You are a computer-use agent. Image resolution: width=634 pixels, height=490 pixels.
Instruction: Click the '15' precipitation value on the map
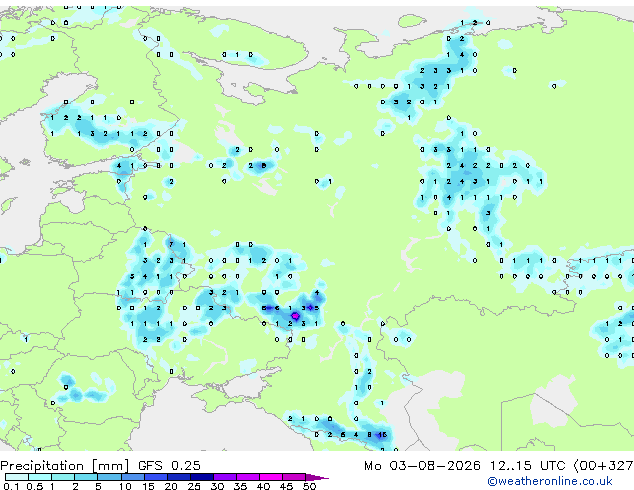pyautogui.click(x=382, y=435)
